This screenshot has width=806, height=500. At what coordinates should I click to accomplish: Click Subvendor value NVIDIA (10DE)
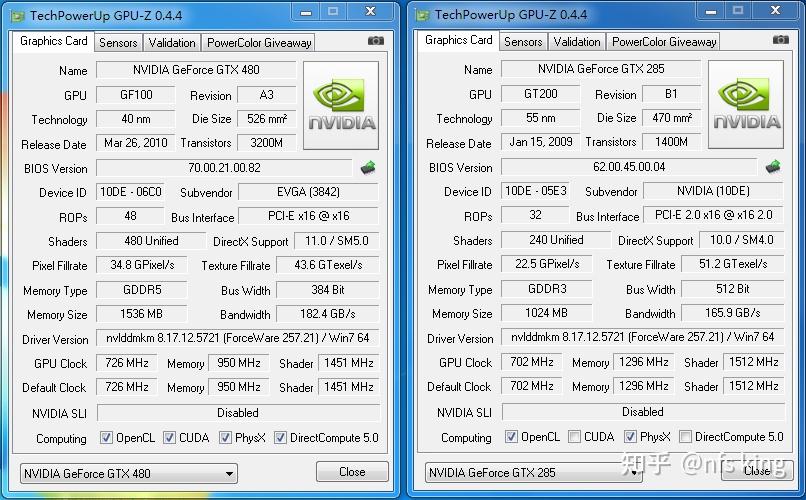[x=713, y=191]
